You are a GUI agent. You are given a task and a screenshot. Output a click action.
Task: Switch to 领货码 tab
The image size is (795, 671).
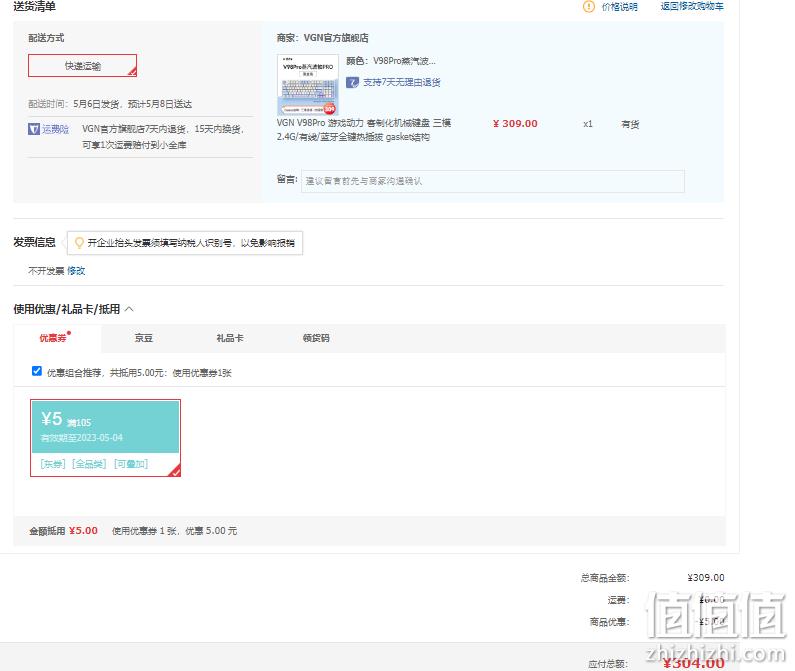tap(316, 338)
